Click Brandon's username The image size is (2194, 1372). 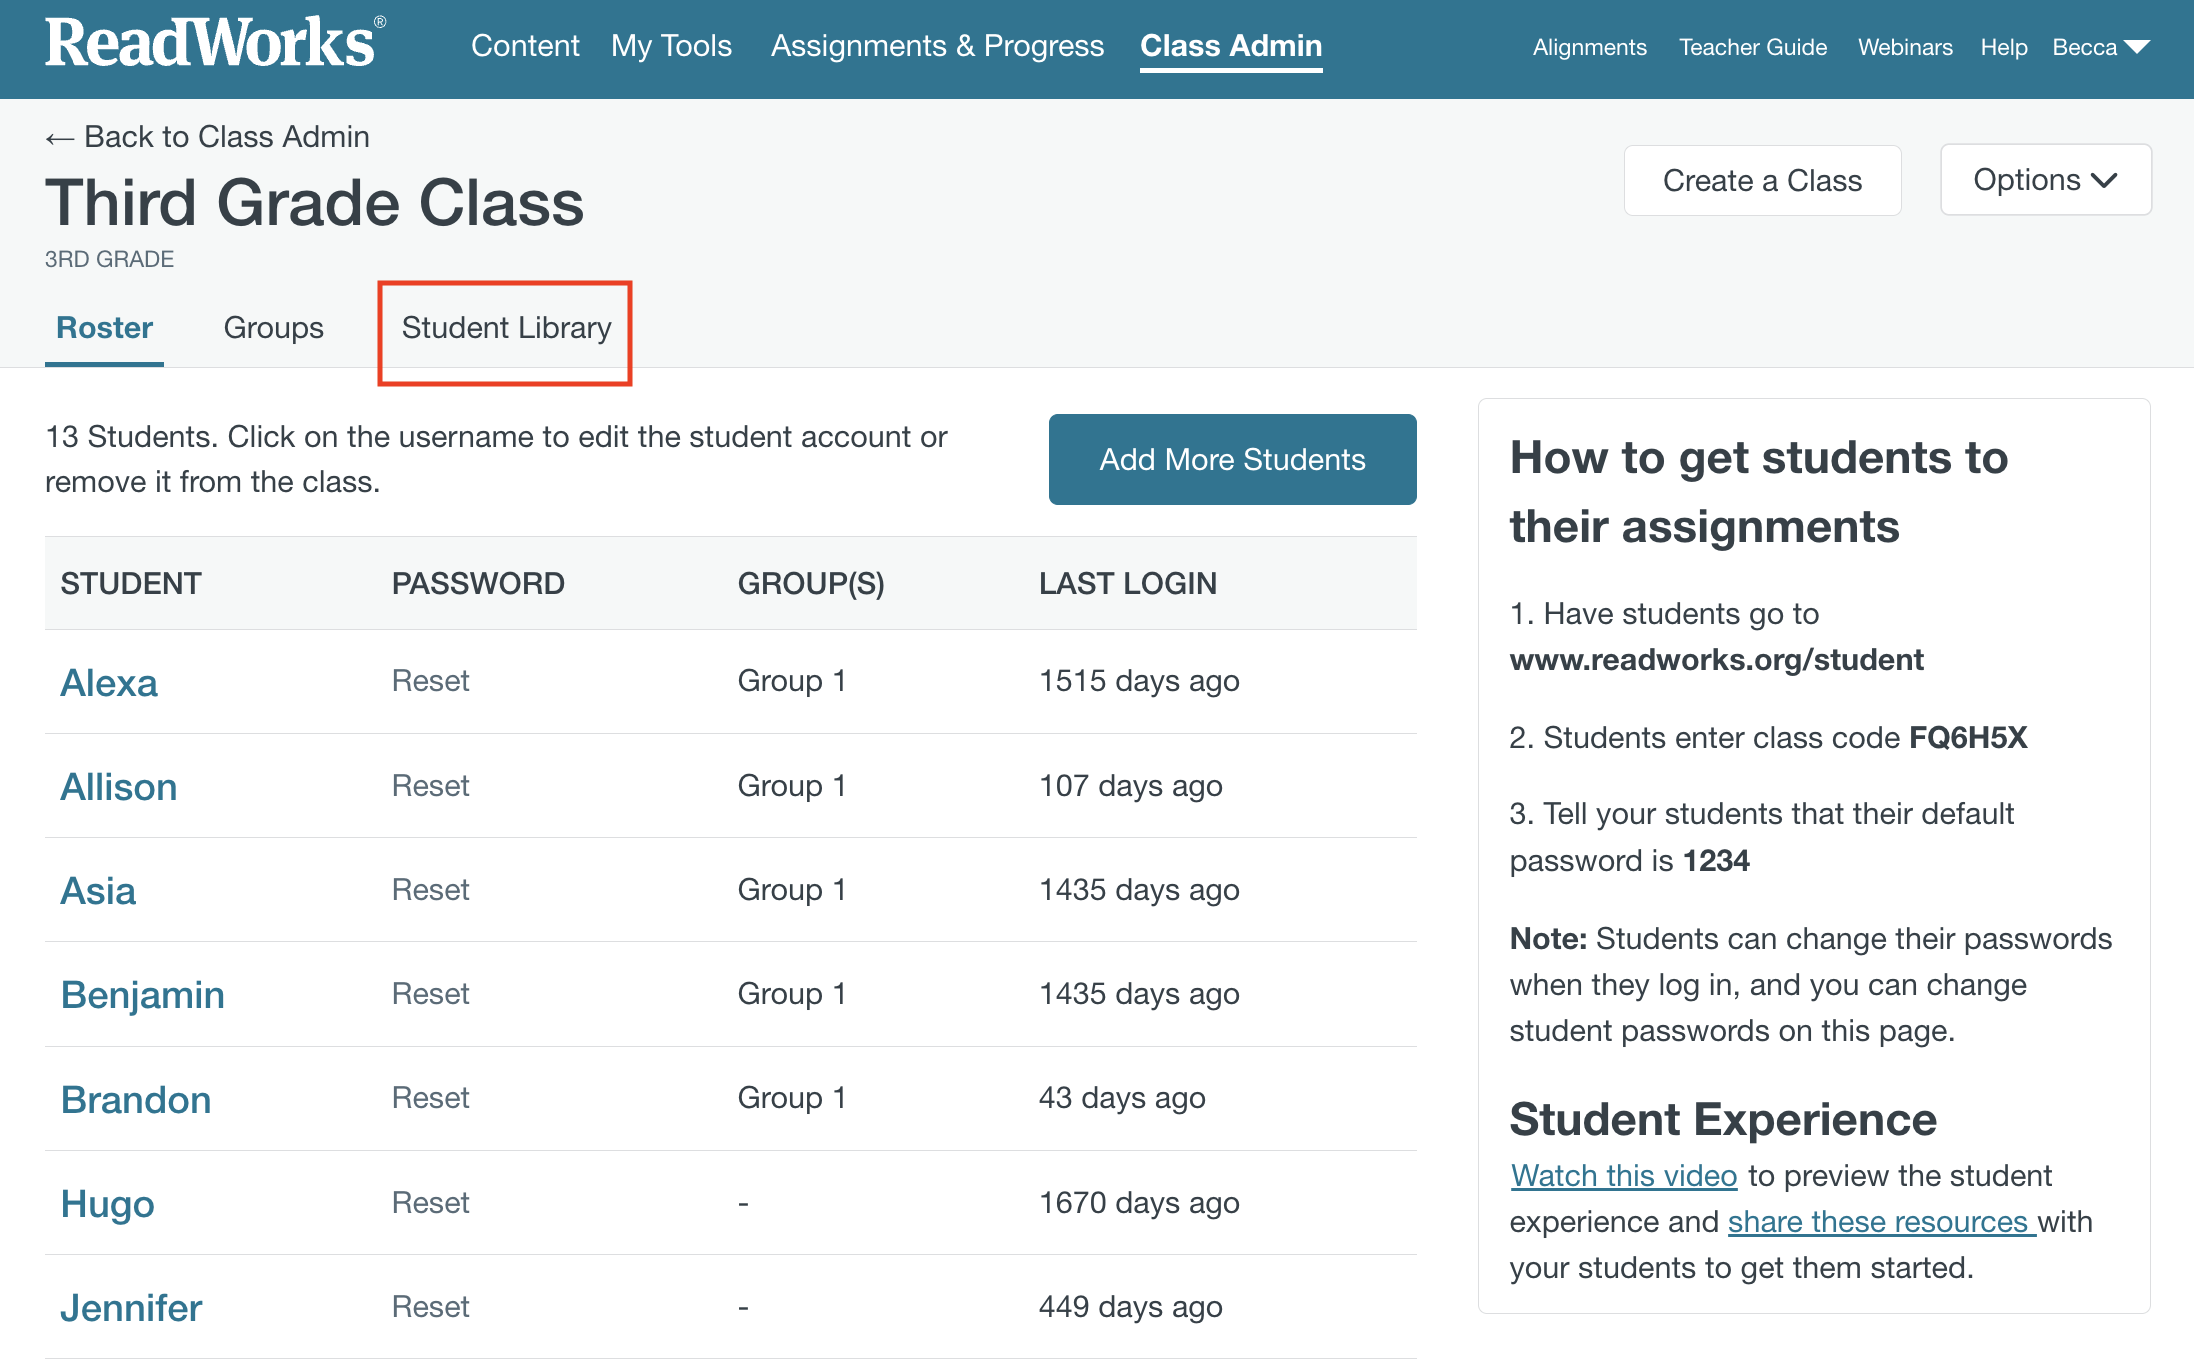pyautogui.click(x=136, y=1100)
